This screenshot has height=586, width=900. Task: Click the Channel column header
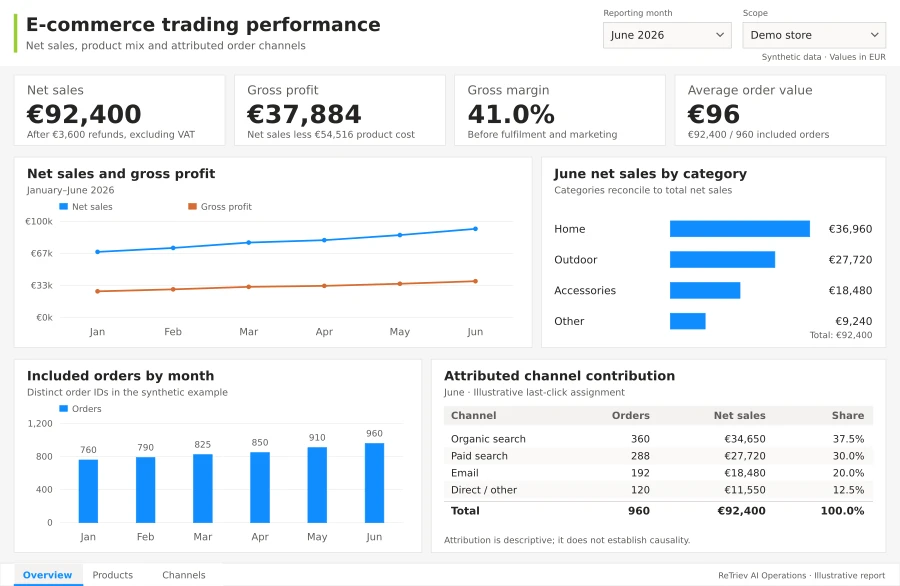474,416
